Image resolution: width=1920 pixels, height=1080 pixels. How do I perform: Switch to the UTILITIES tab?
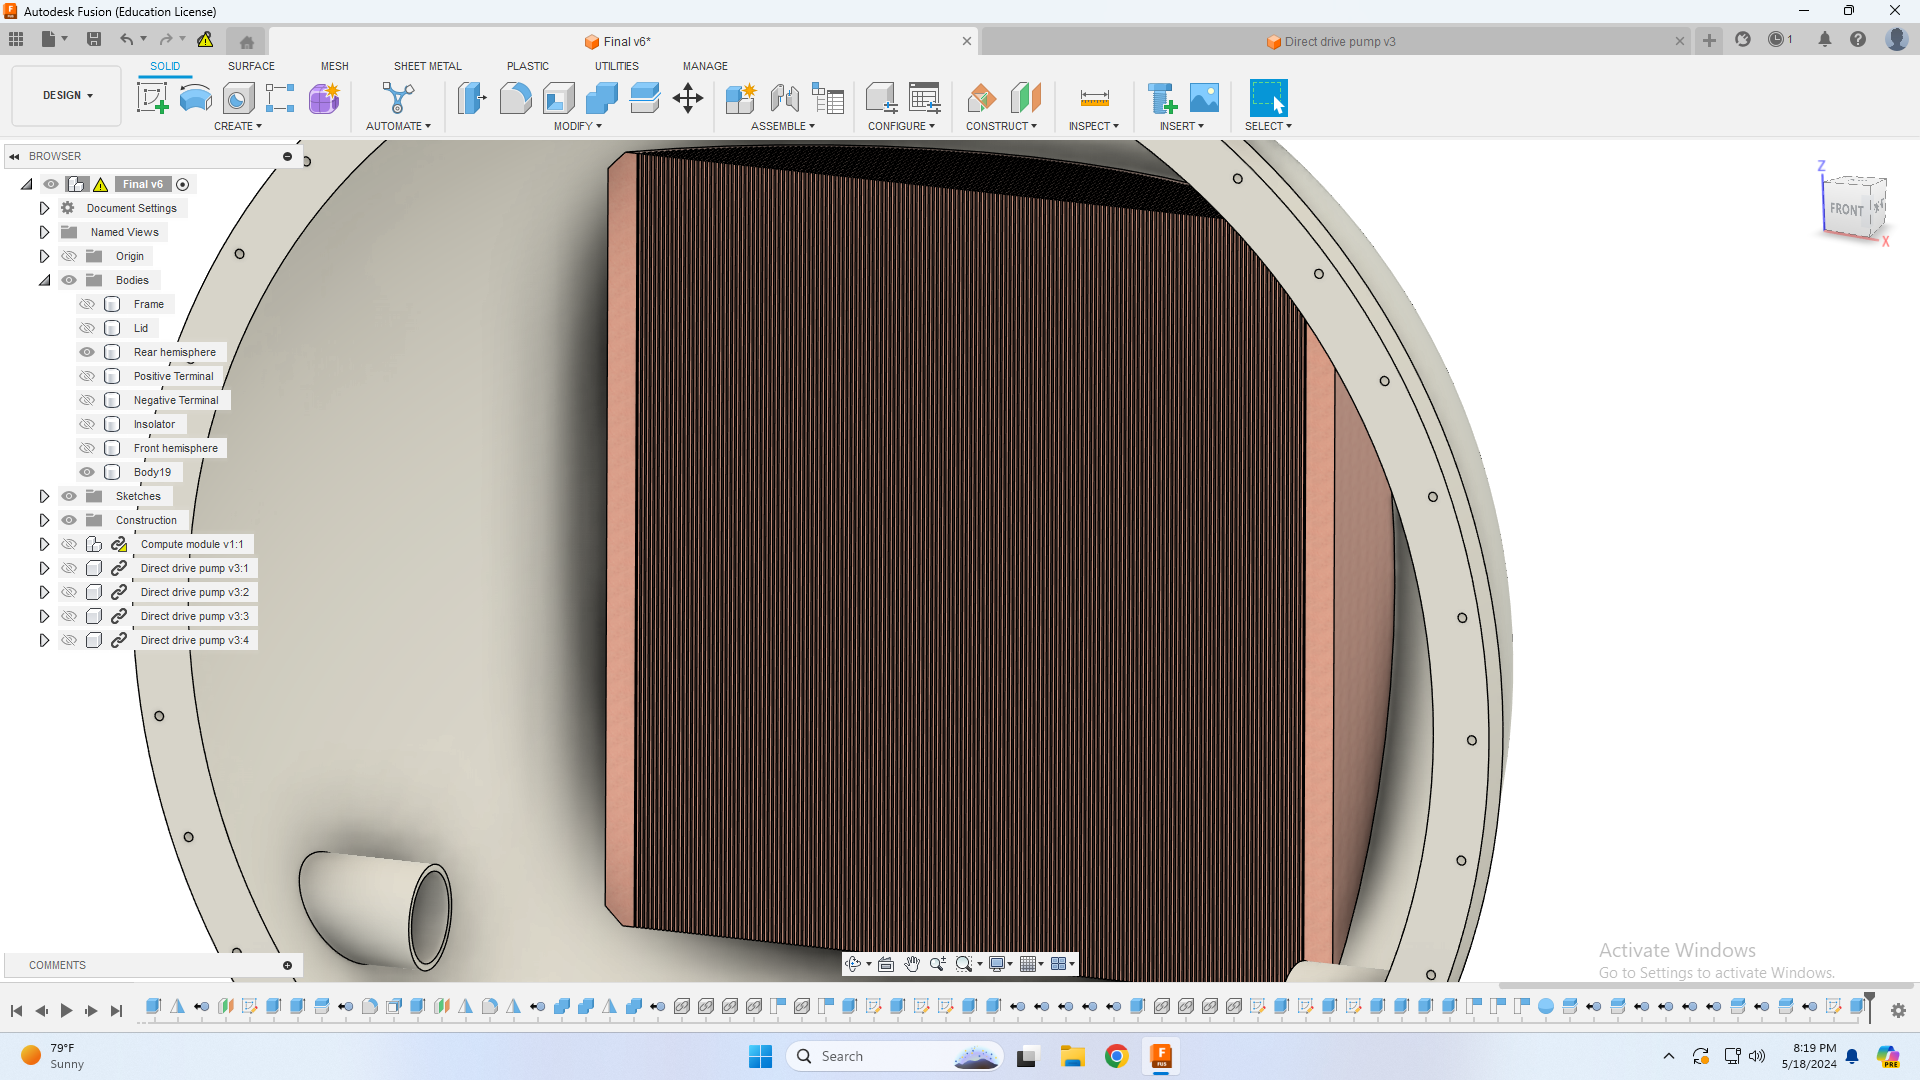click(x=617, y=66)
